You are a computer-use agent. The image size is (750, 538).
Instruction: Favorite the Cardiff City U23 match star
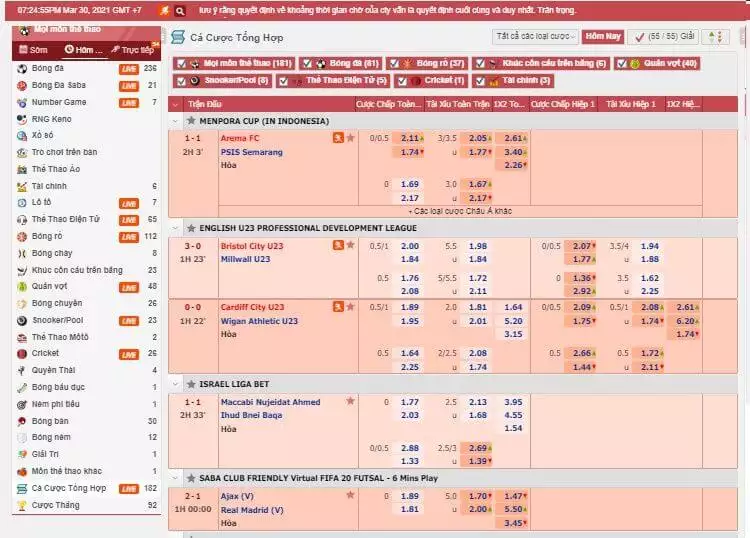[351, 307]
